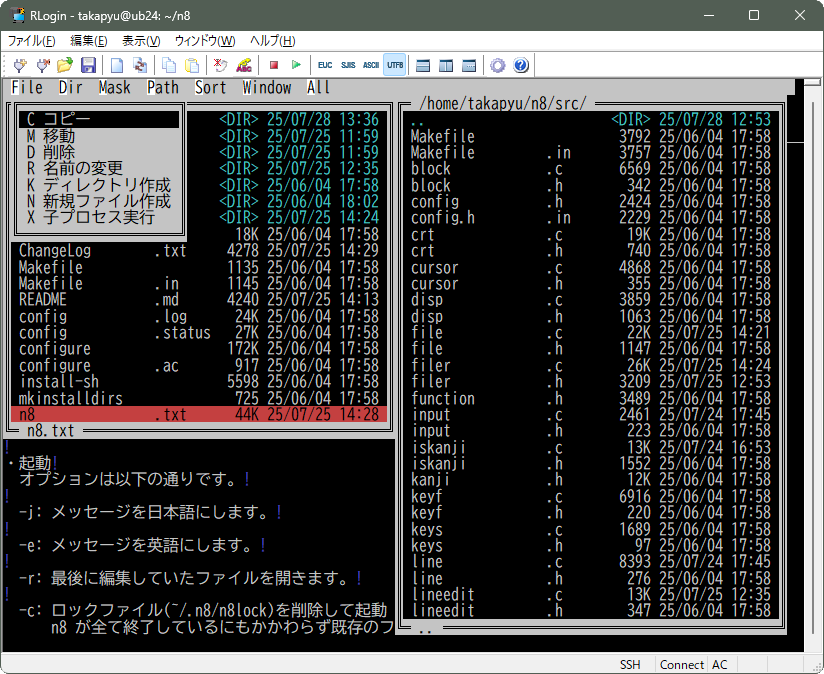This screenshot has width=824, height=674.
Task: Select the C コピー menu entry
Action: [x=99, y=119]
